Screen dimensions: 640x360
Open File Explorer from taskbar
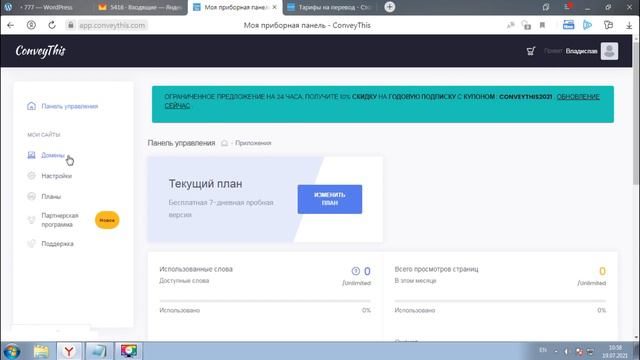(41, 351)
